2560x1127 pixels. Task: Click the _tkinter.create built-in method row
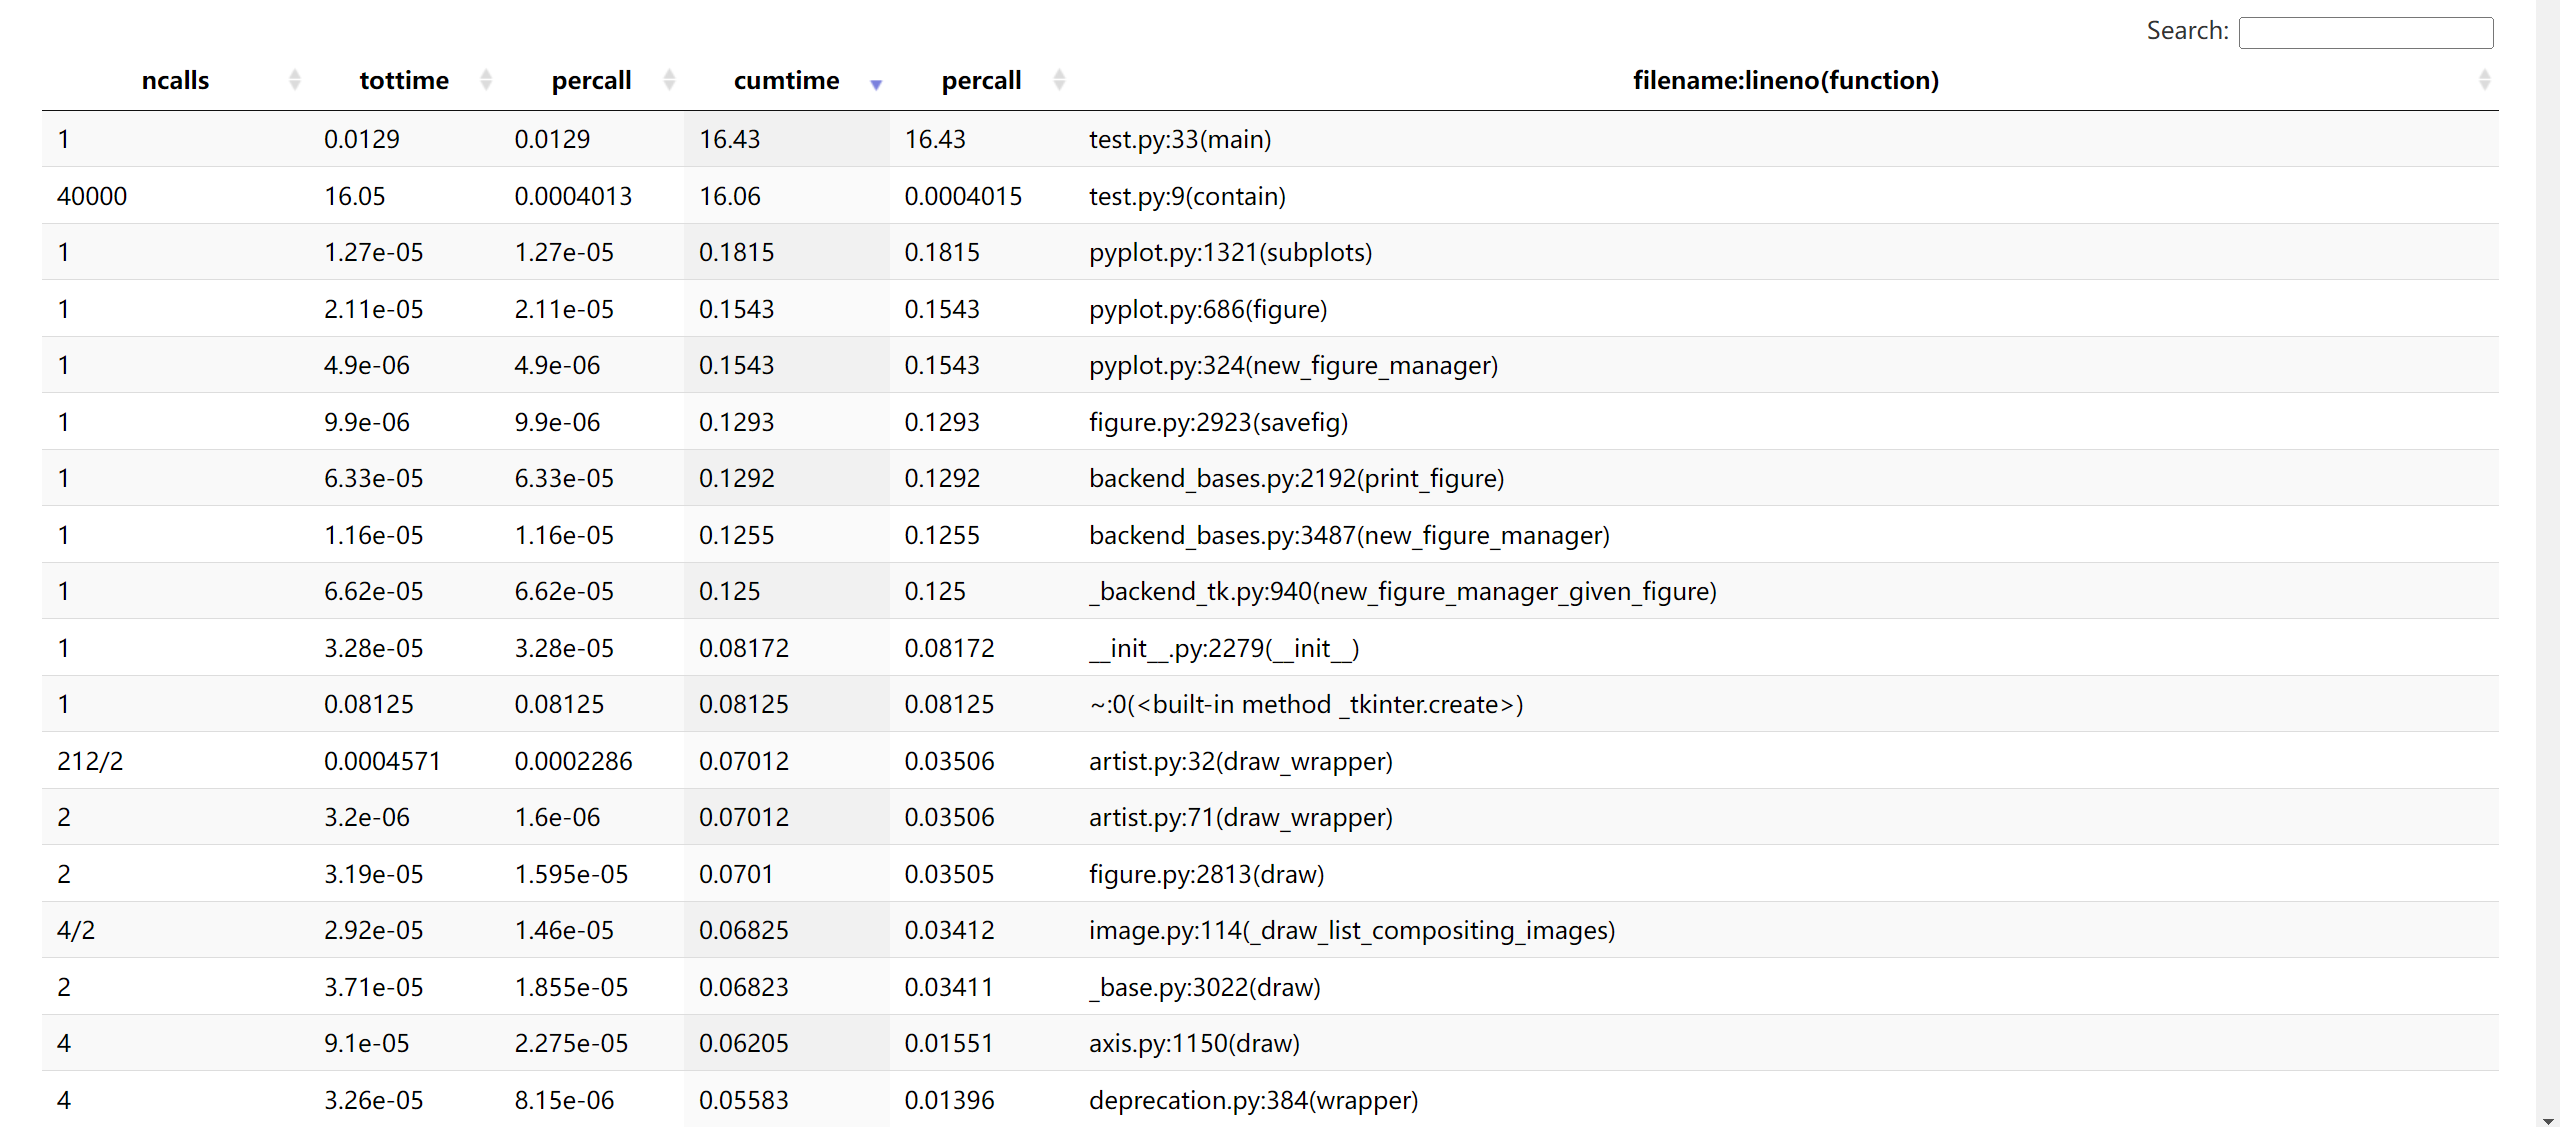tap(1305, 704)
